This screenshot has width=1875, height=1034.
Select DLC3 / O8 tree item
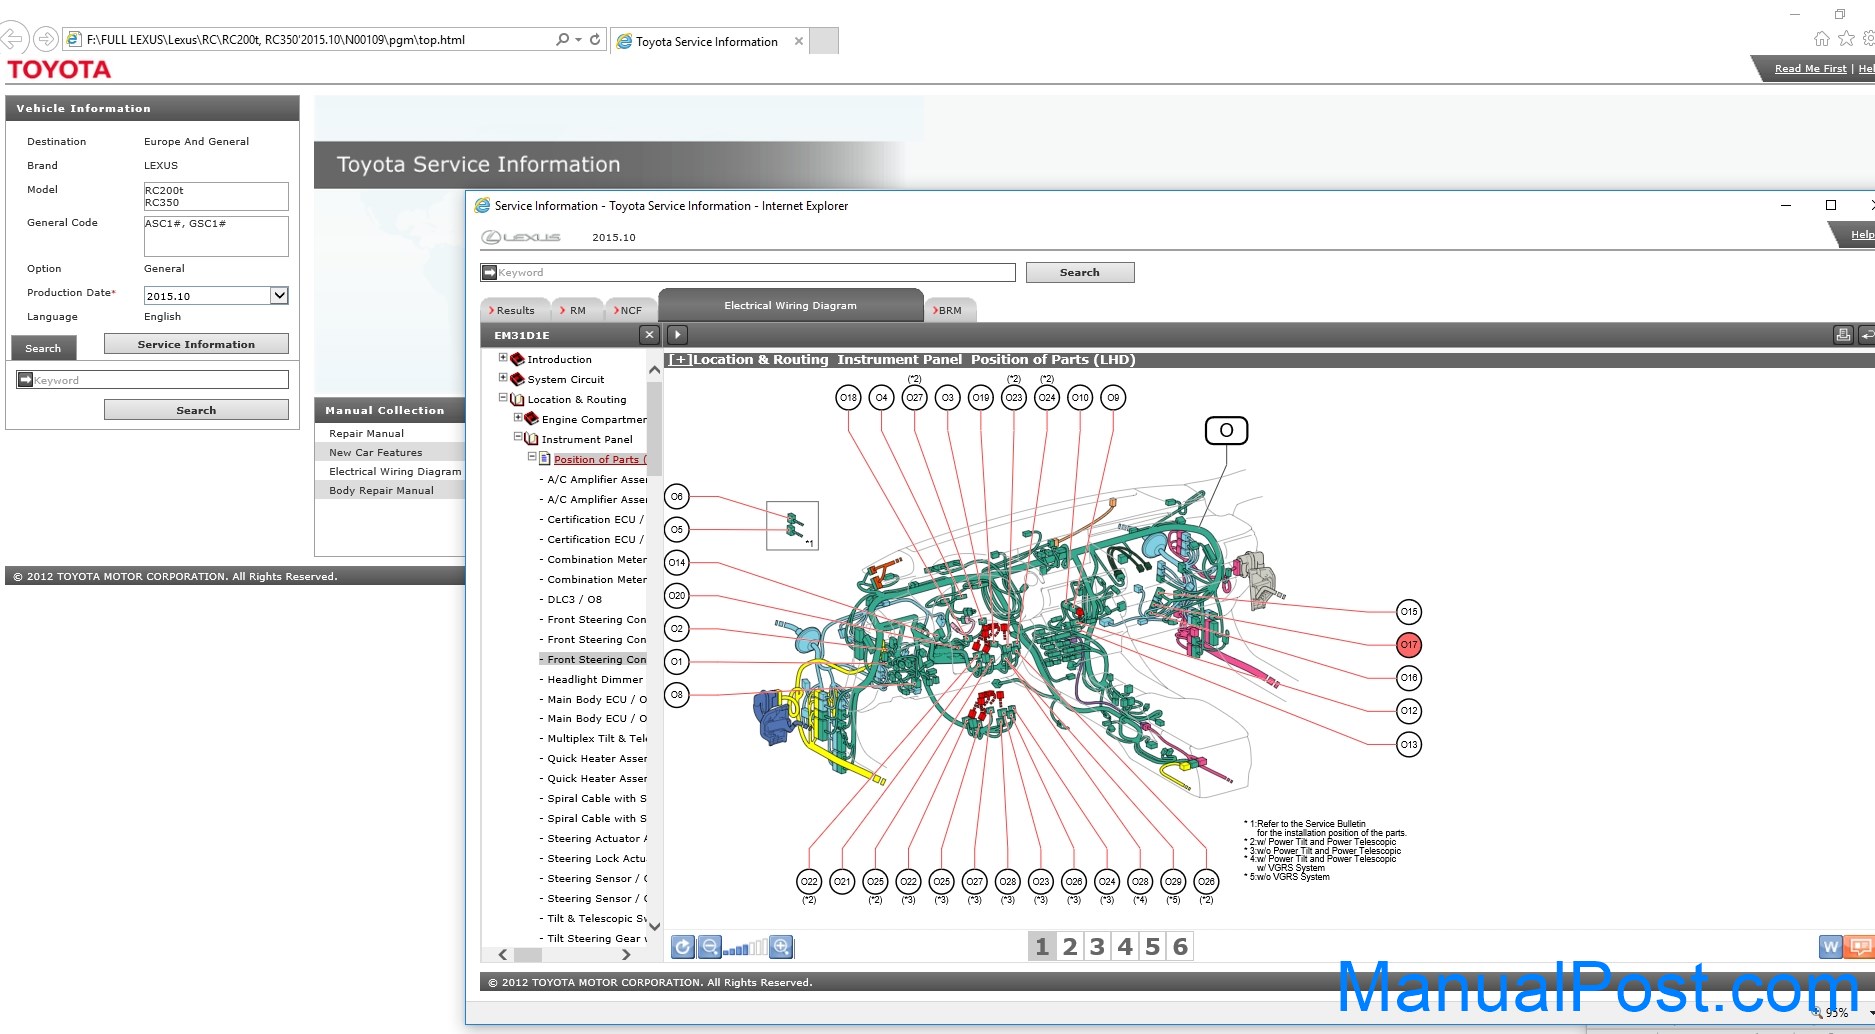tap(574, 599)
